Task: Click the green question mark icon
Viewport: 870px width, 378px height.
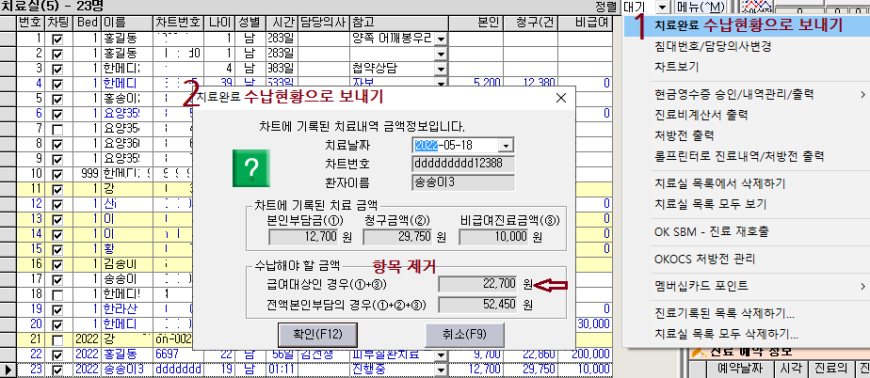Action: [x=252, y=168]
